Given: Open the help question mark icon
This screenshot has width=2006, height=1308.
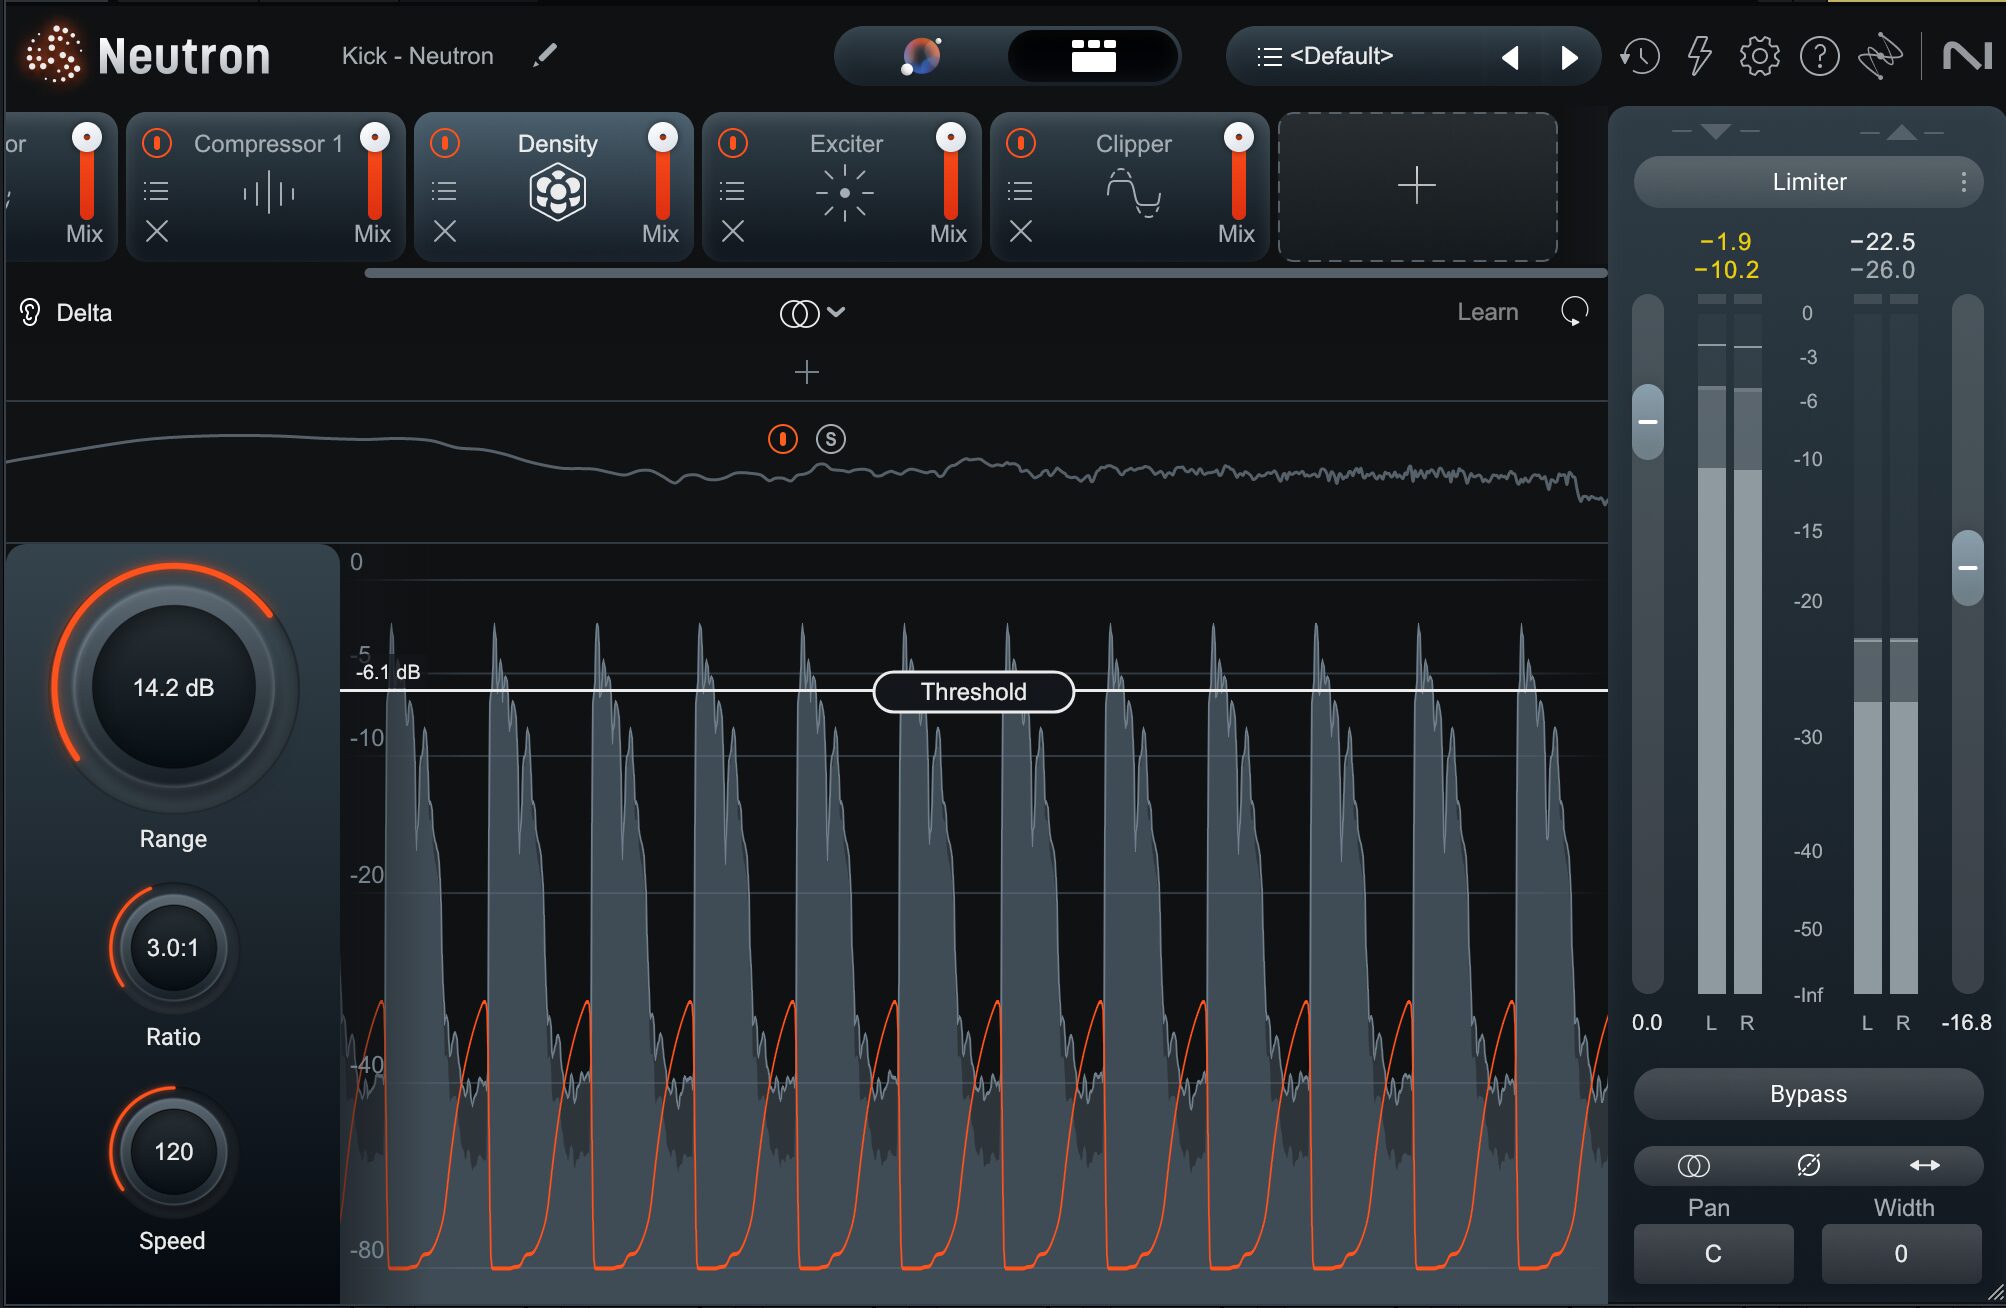Looking at the screenshot, I should click(1819, 56).
